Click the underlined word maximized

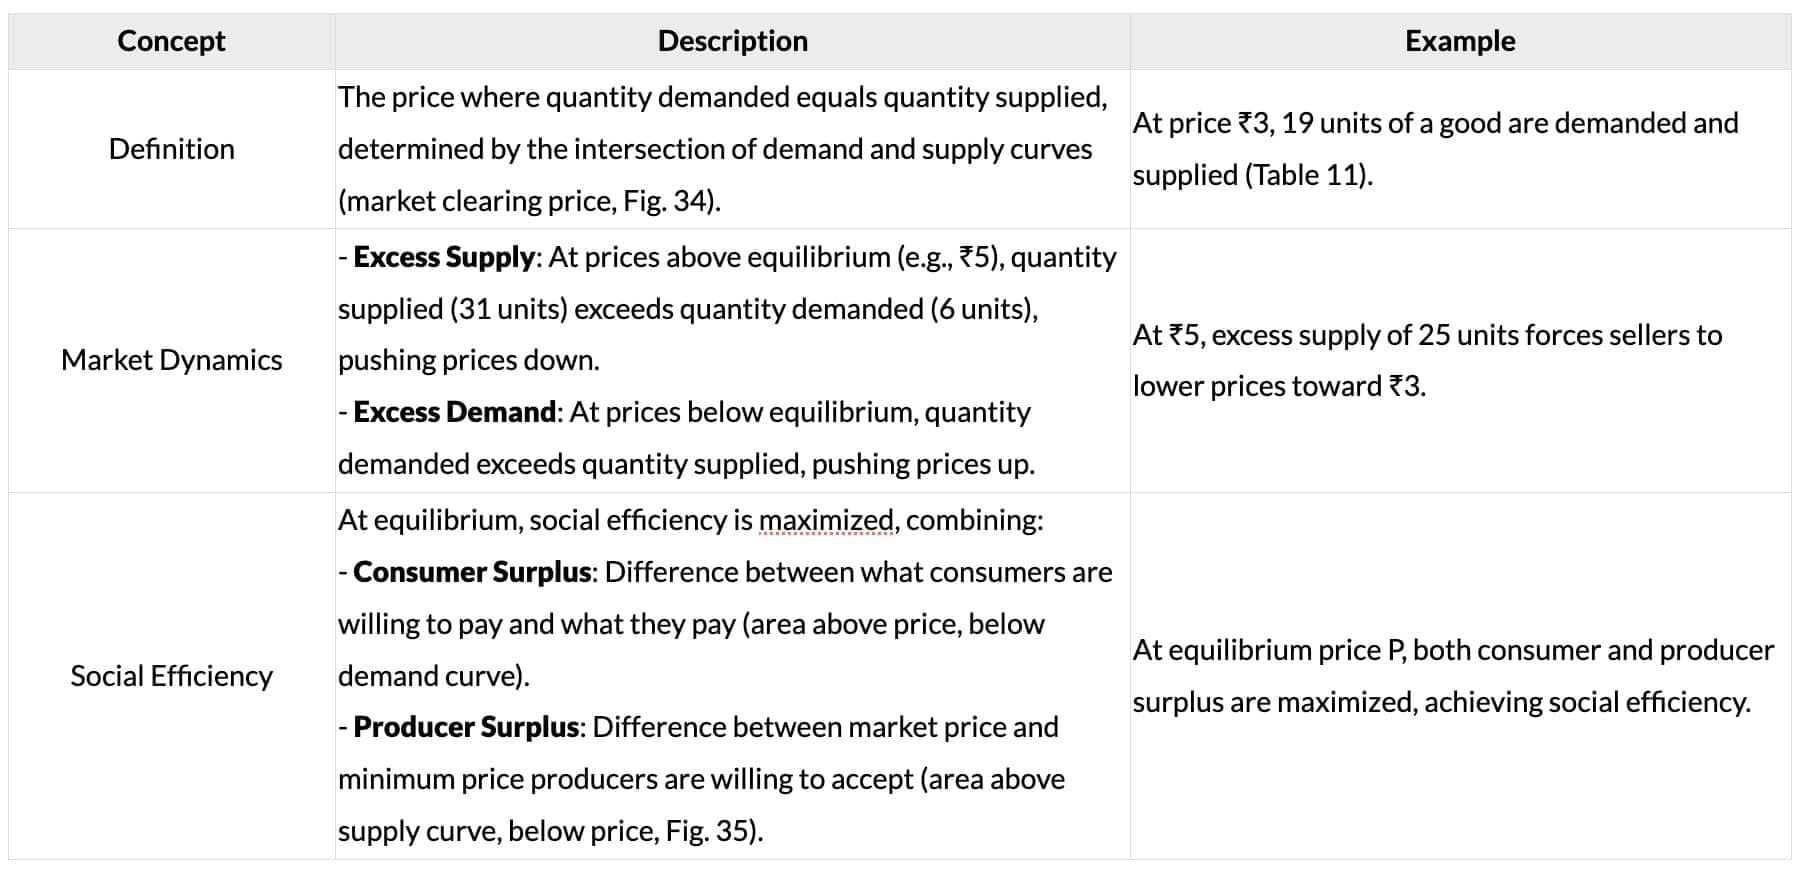coord(826,520)
